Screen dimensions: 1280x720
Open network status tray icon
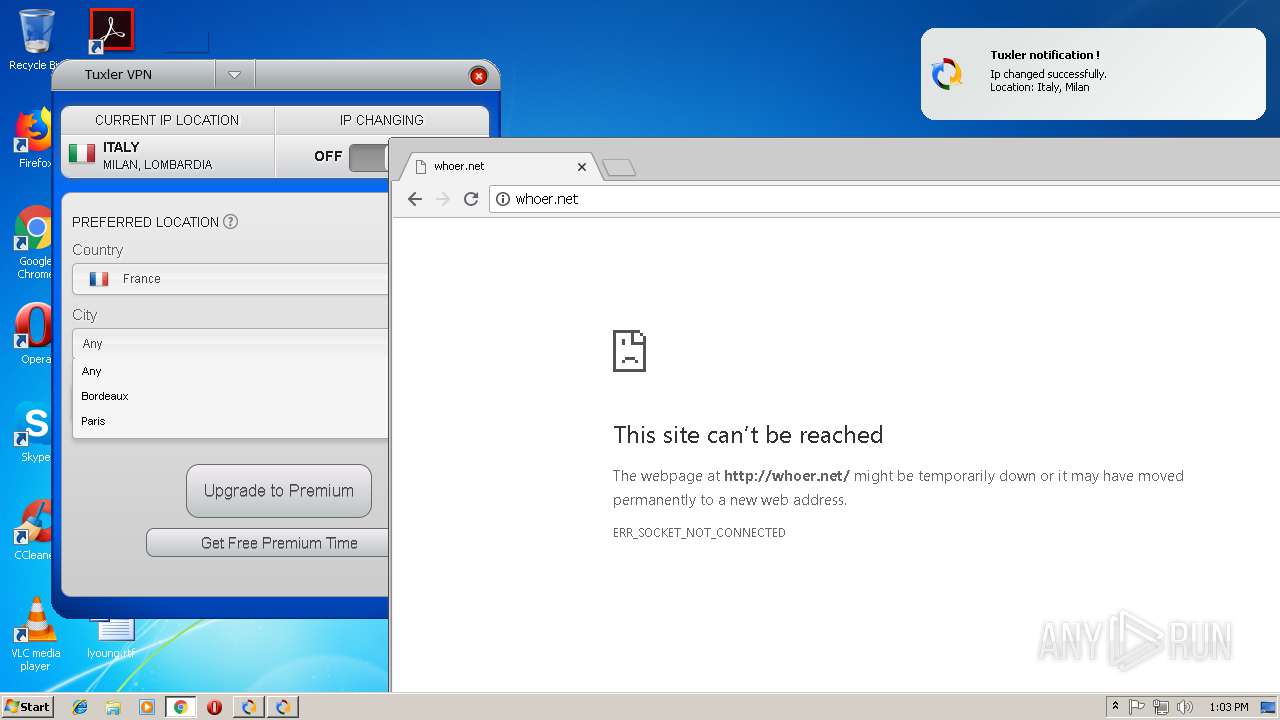[x=1161, y=707]
